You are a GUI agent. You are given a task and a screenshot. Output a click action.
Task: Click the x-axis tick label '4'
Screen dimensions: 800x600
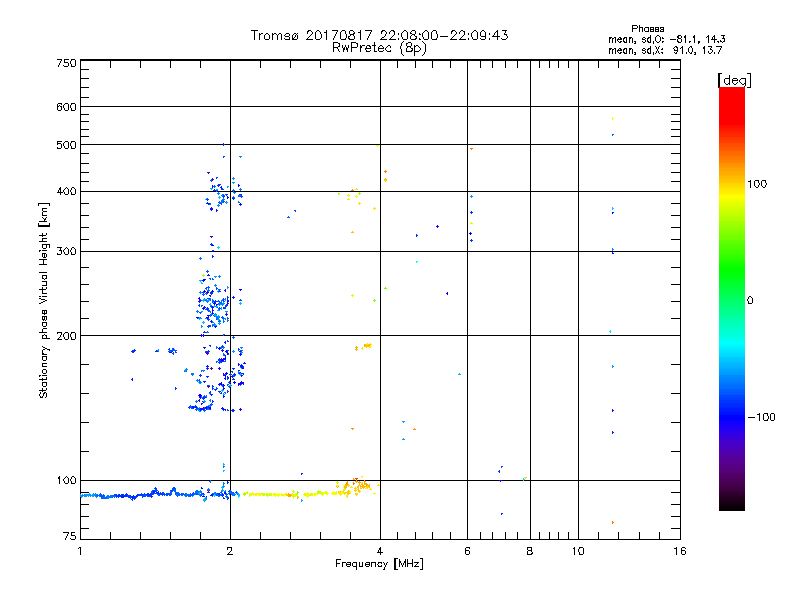pos(380,551)
